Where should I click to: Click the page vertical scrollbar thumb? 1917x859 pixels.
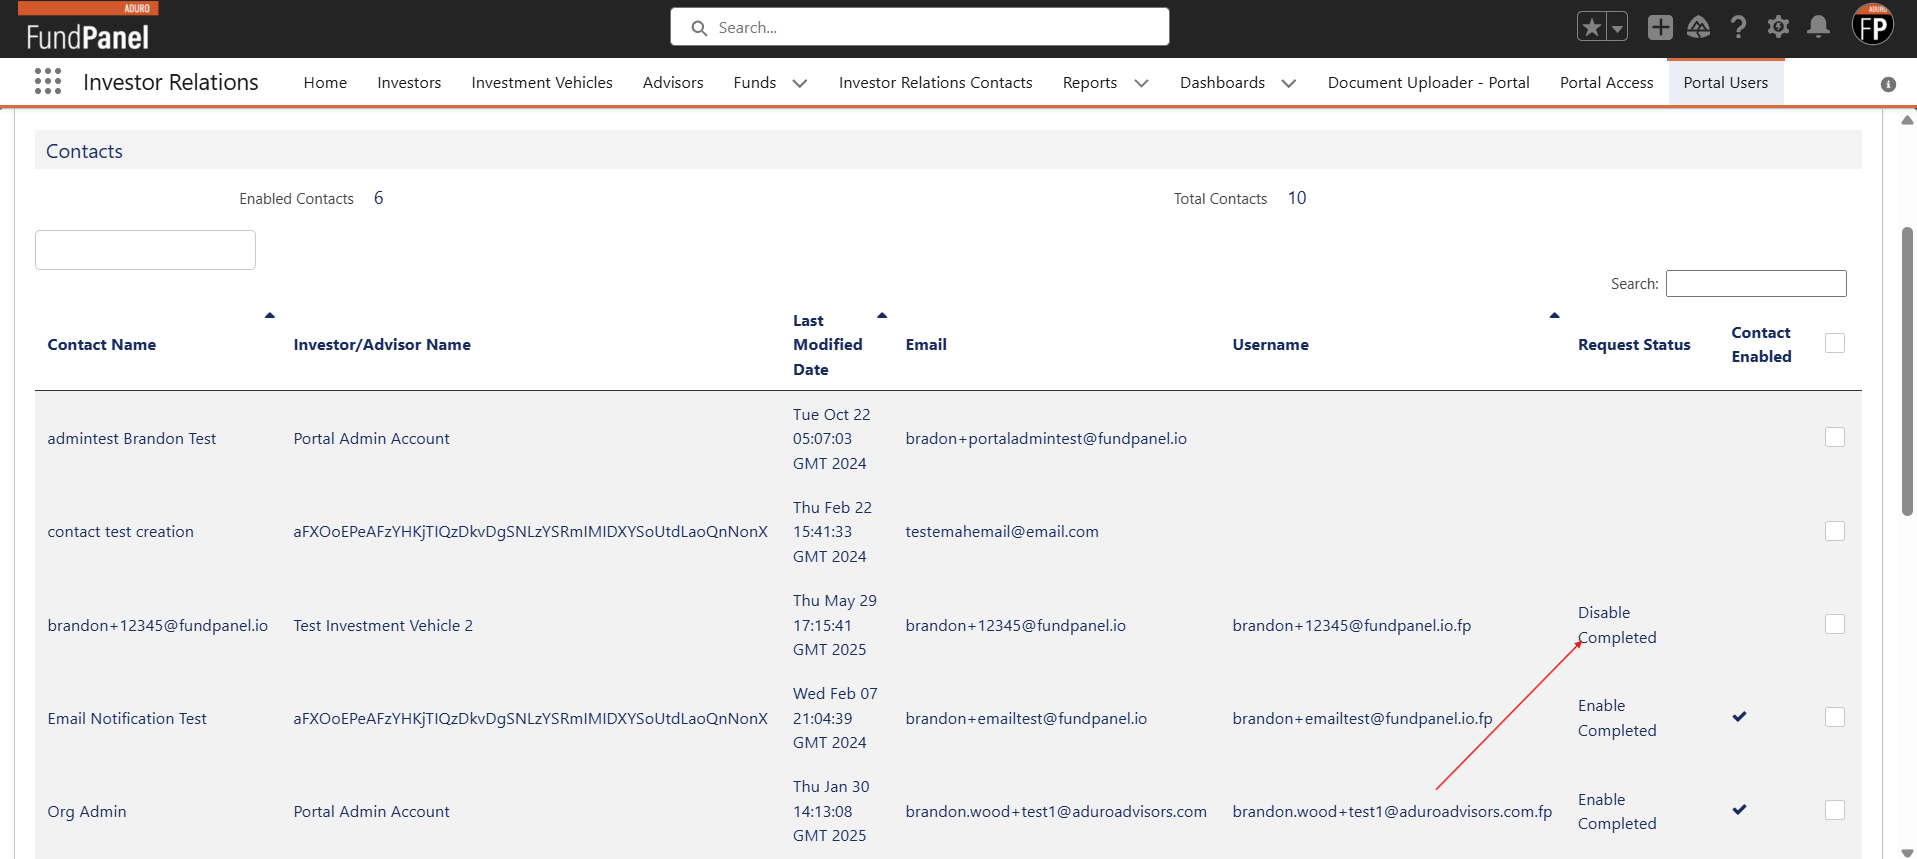(x=1907, y=371)
